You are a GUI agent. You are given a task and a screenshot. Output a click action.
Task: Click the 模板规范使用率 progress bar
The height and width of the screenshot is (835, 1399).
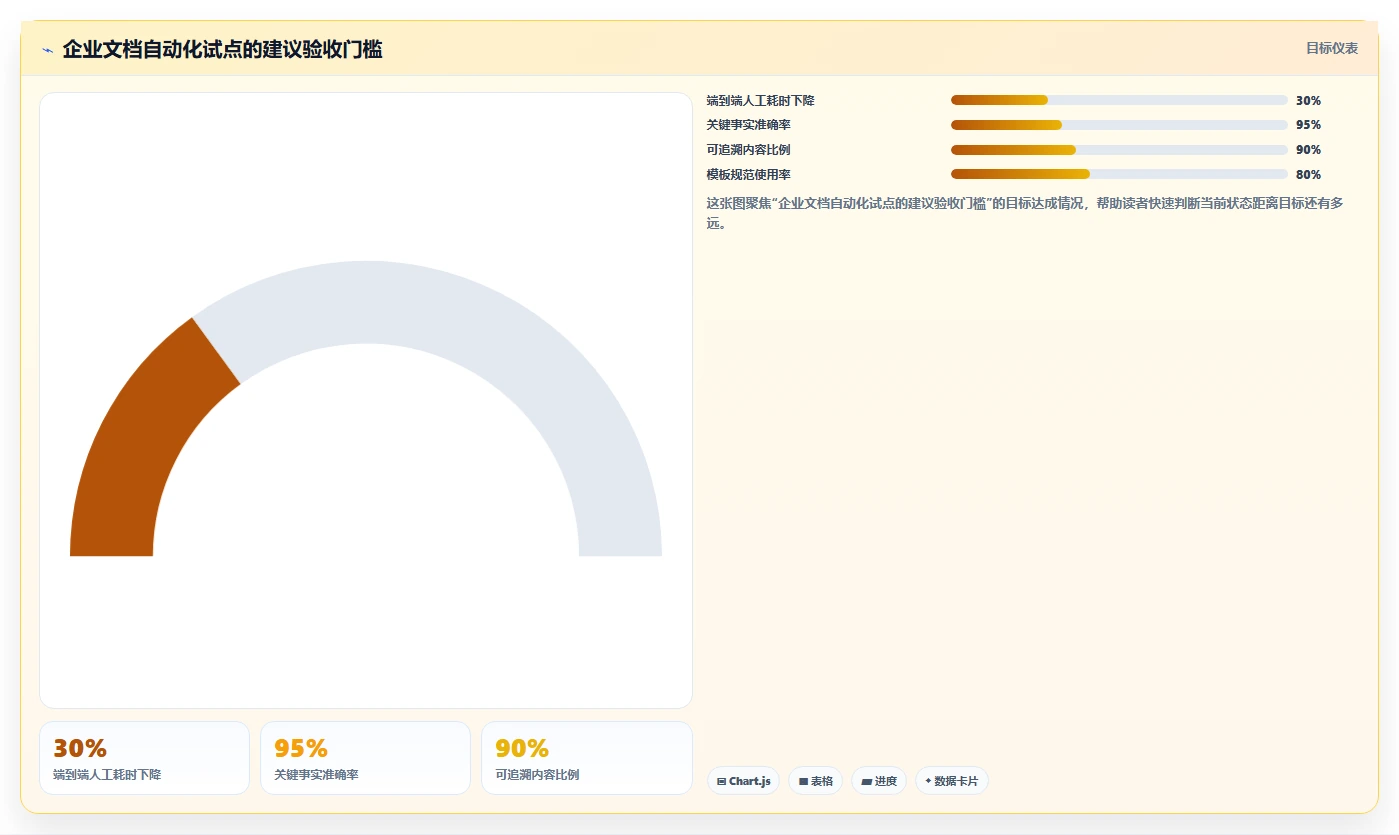click(1119, 174)
